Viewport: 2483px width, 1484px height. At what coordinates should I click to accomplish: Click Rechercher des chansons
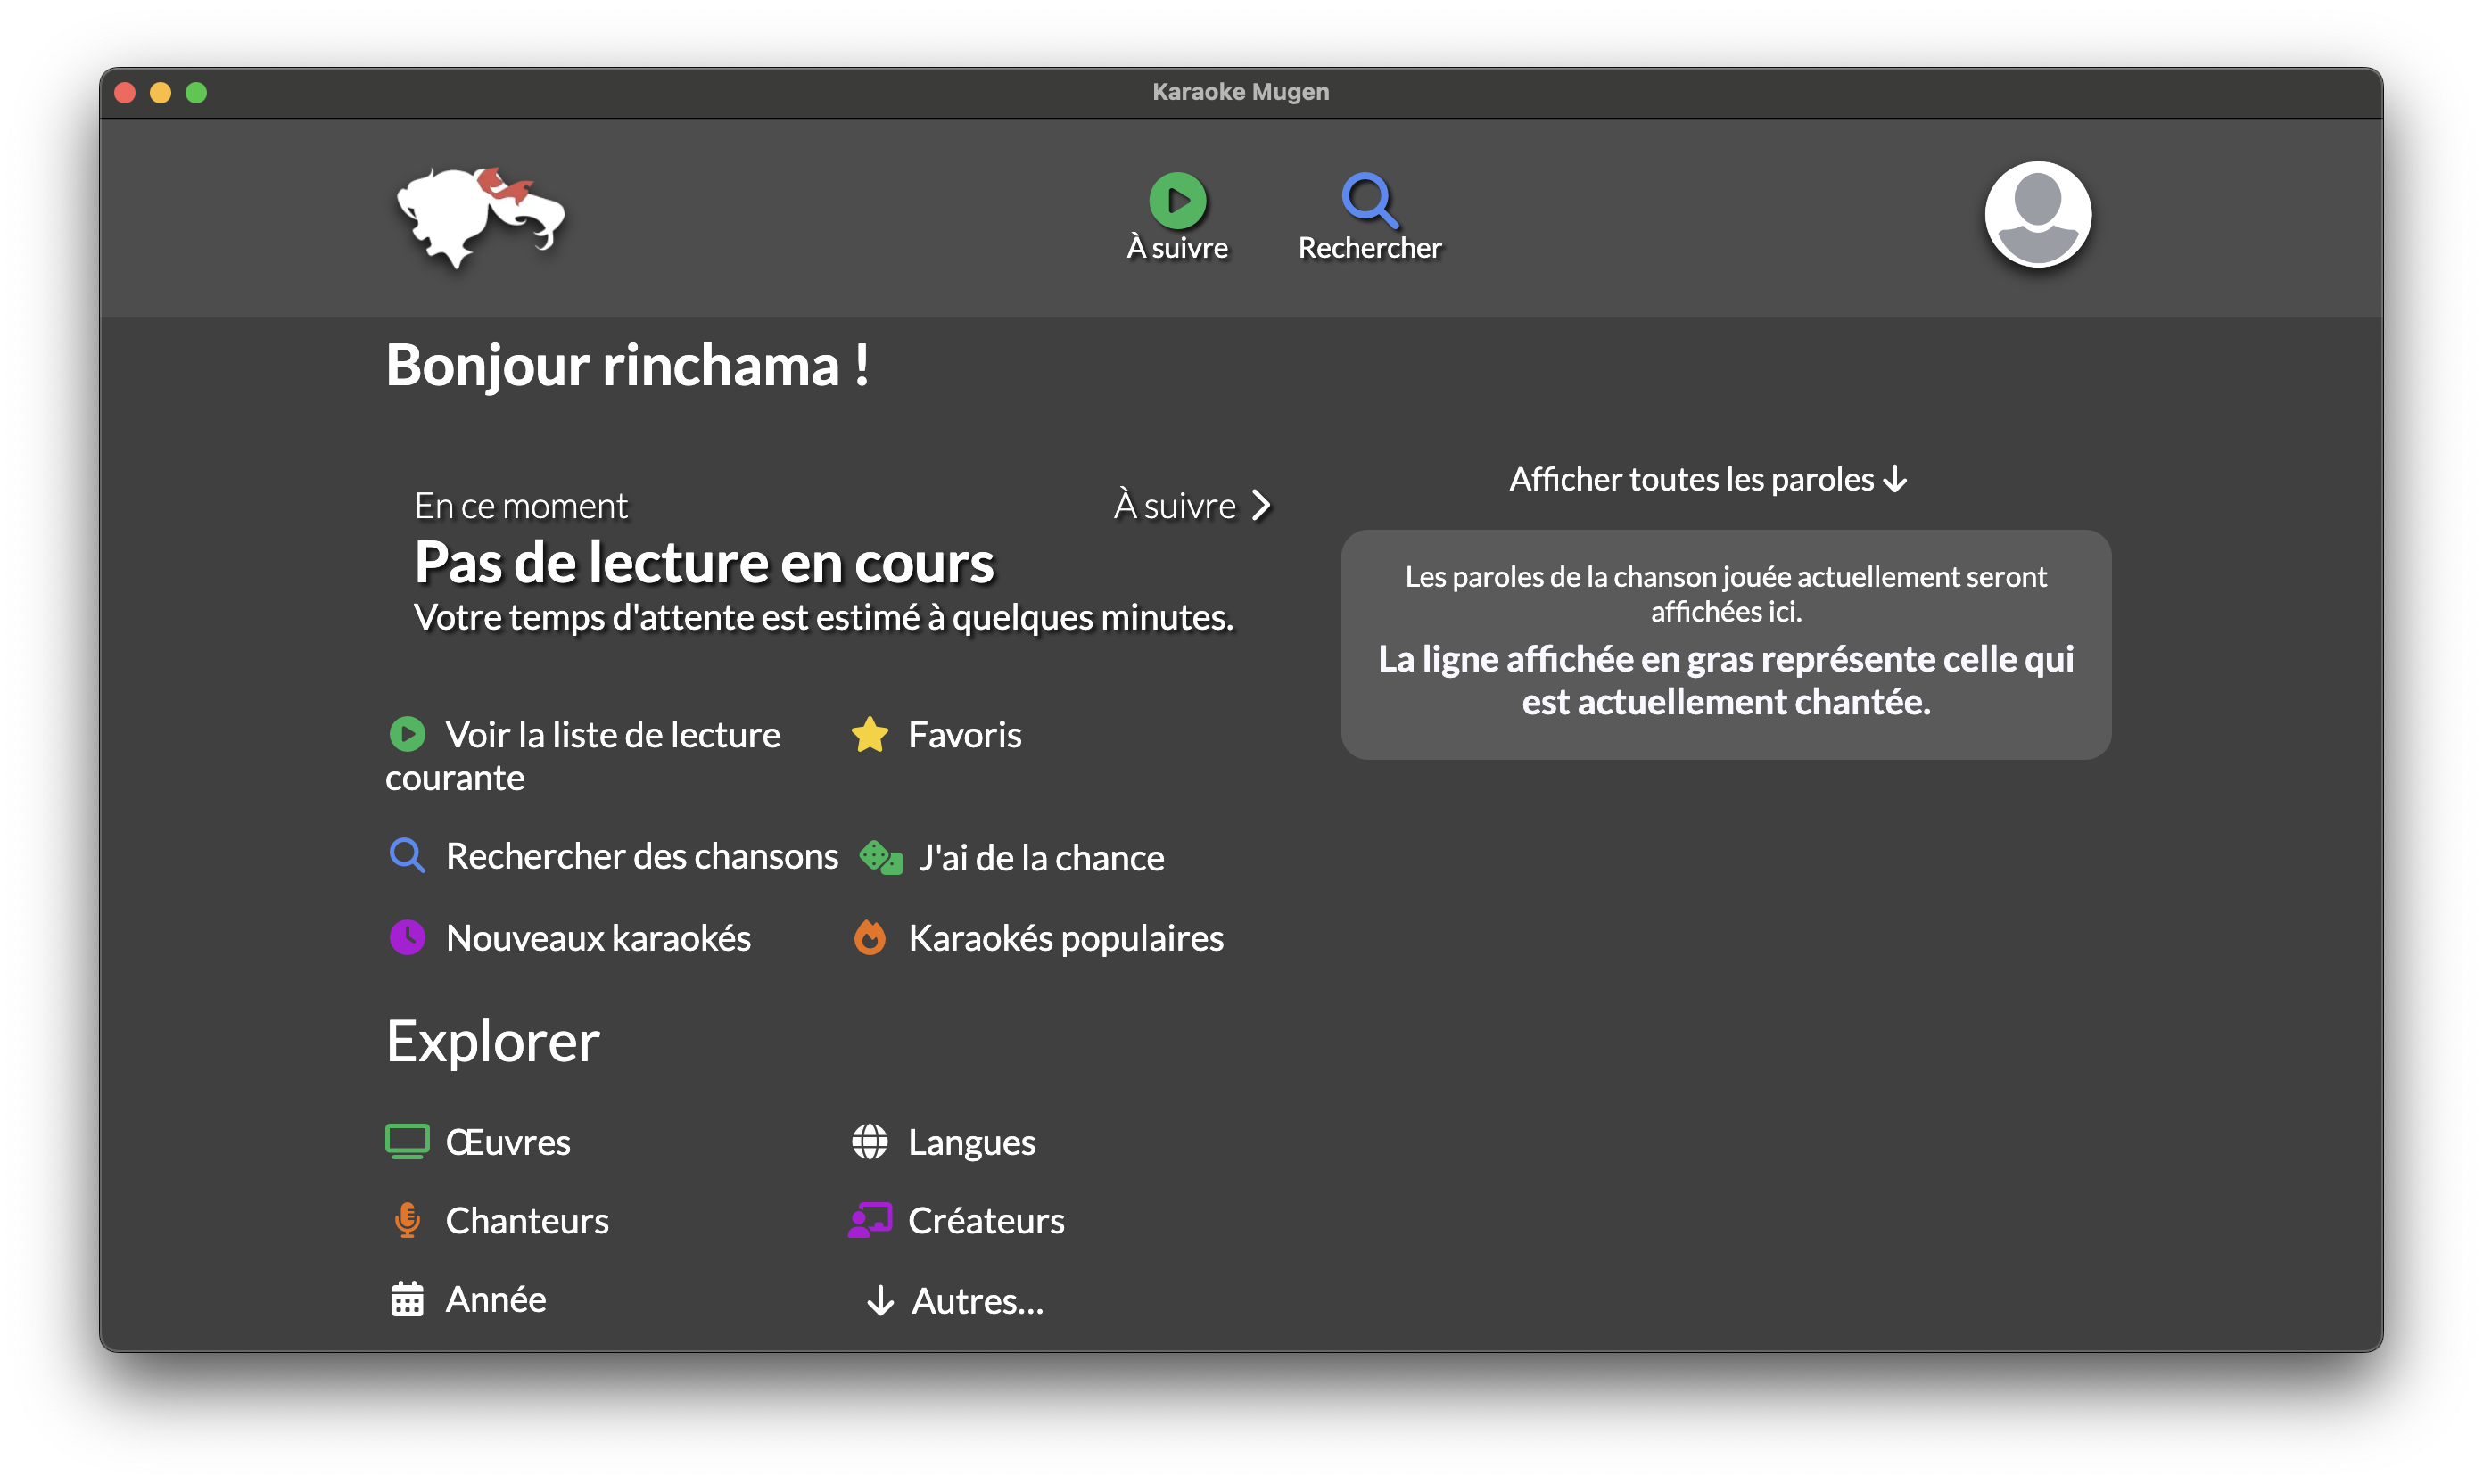tap(643, 856)
